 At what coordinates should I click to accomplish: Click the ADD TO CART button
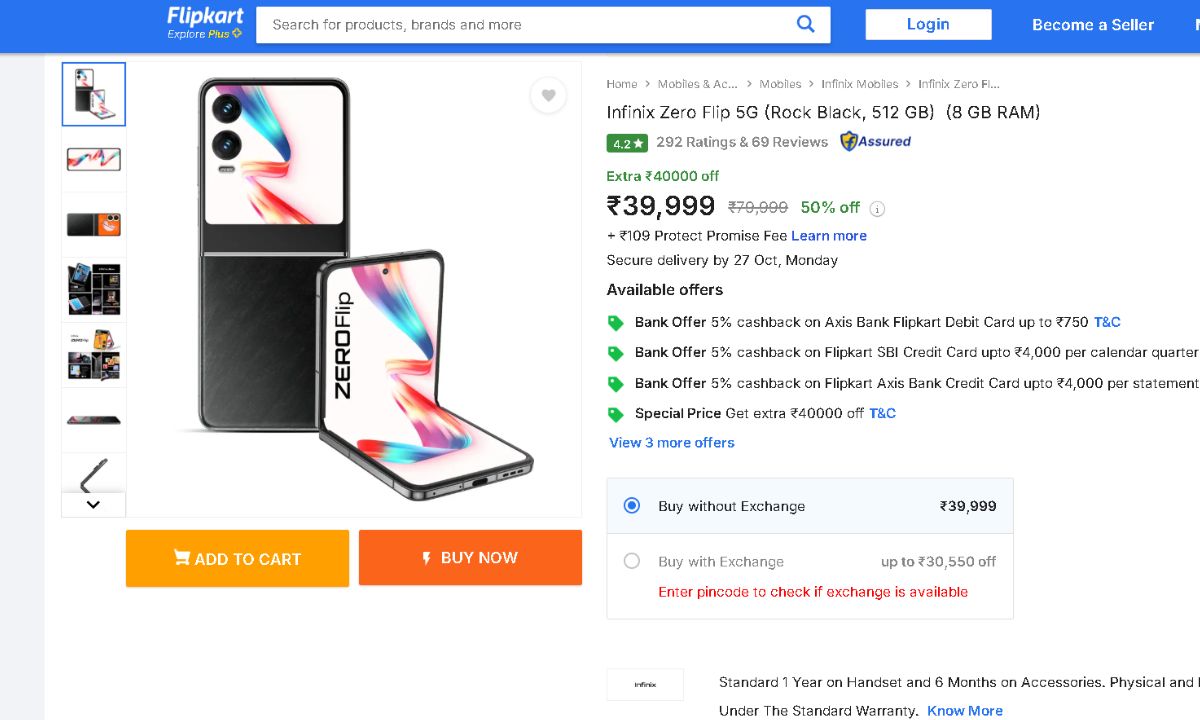pos(237,559)
